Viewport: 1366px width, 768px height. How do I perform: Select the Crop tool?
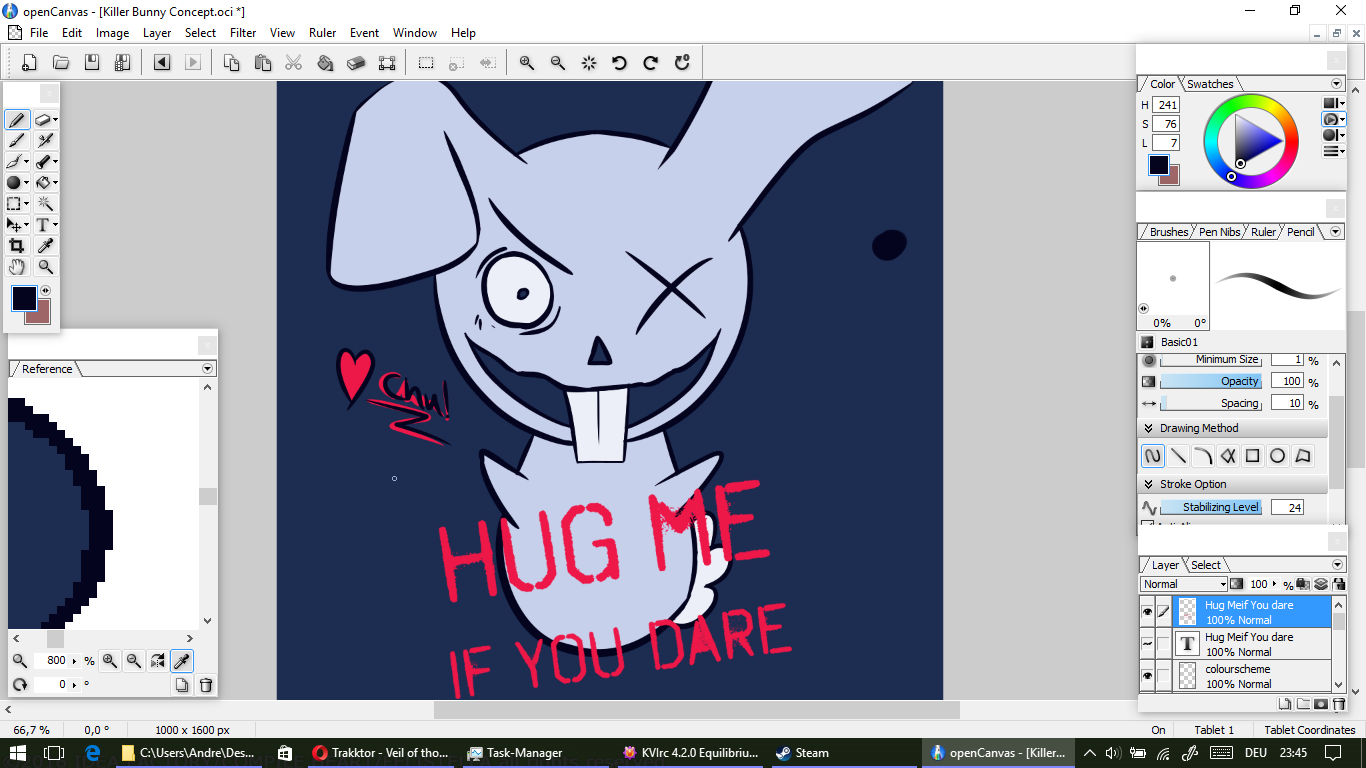(16, 246)
